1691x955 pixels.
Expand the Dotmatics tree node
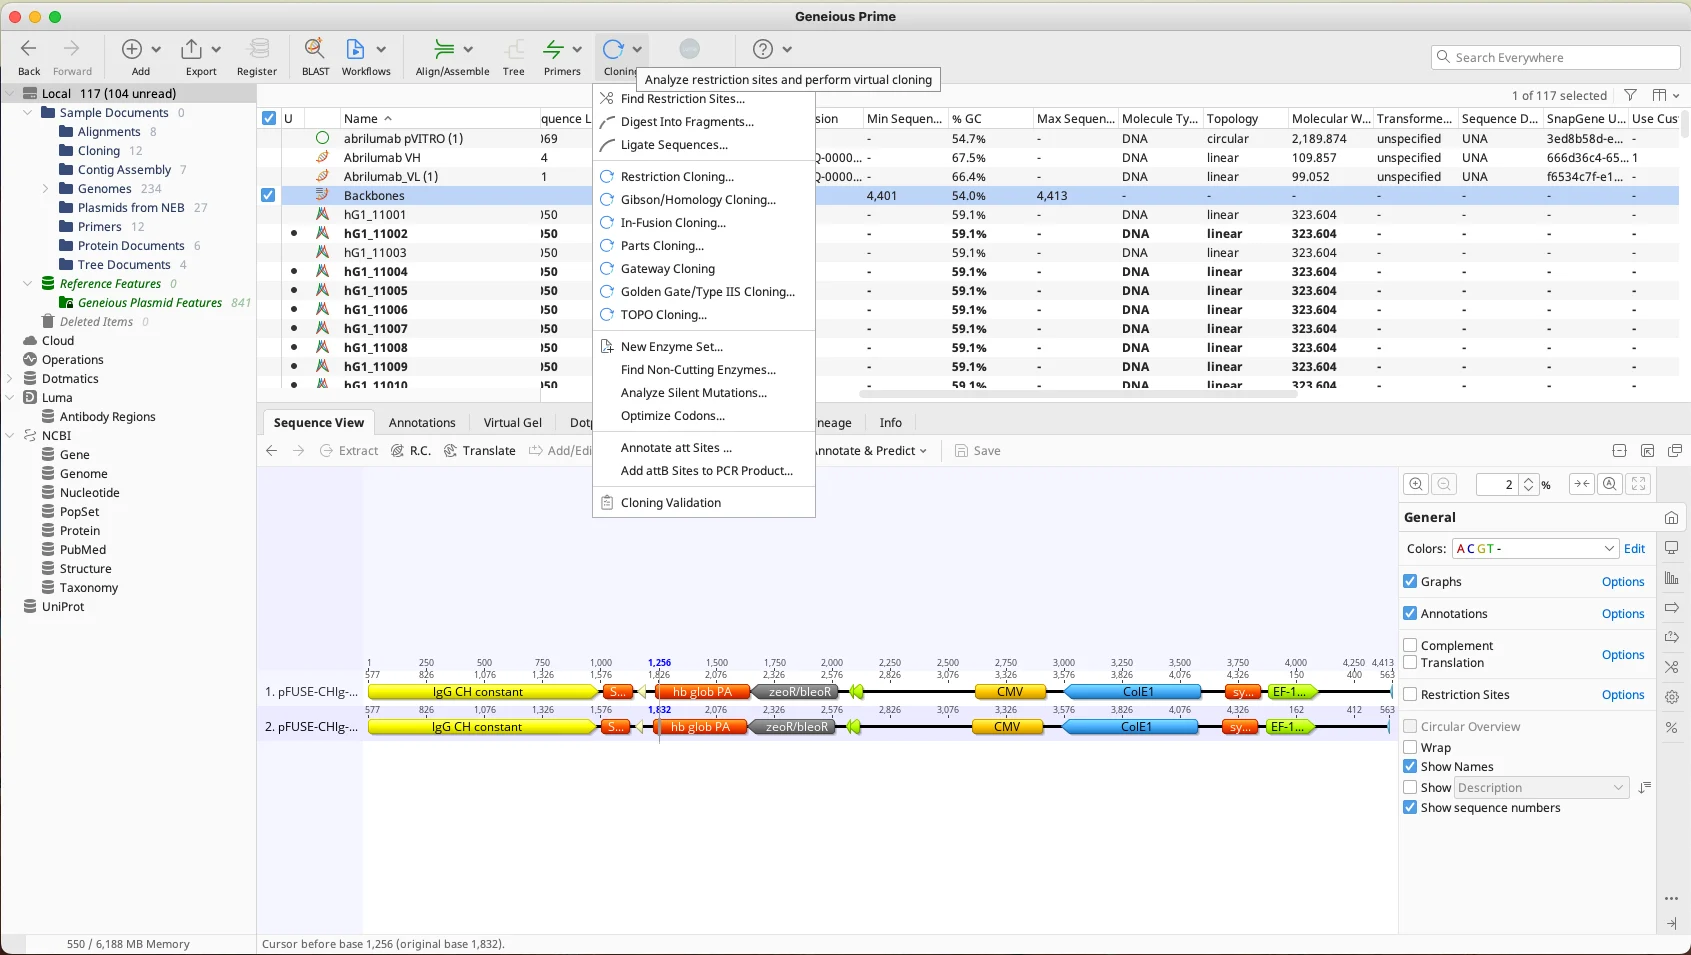click(x=10, y=378)
